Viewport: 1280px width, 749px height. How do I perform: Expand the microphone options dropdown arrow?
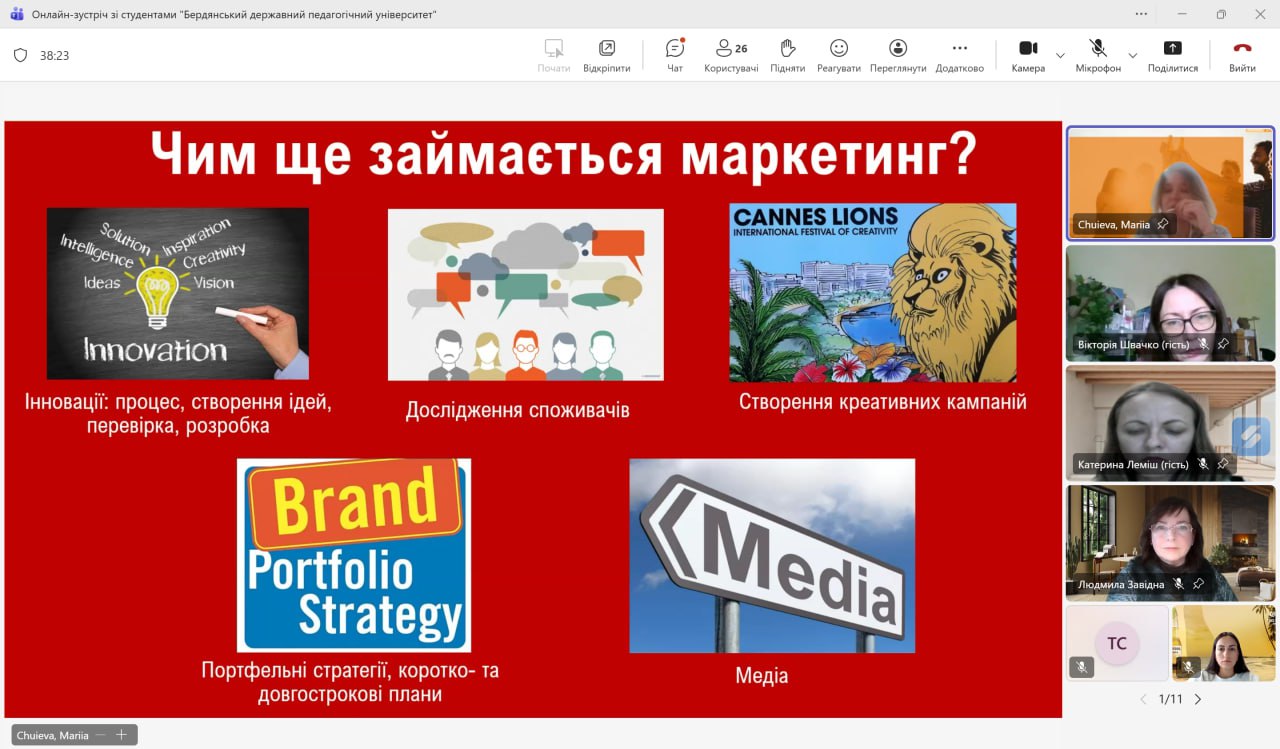click(1133, 55)
